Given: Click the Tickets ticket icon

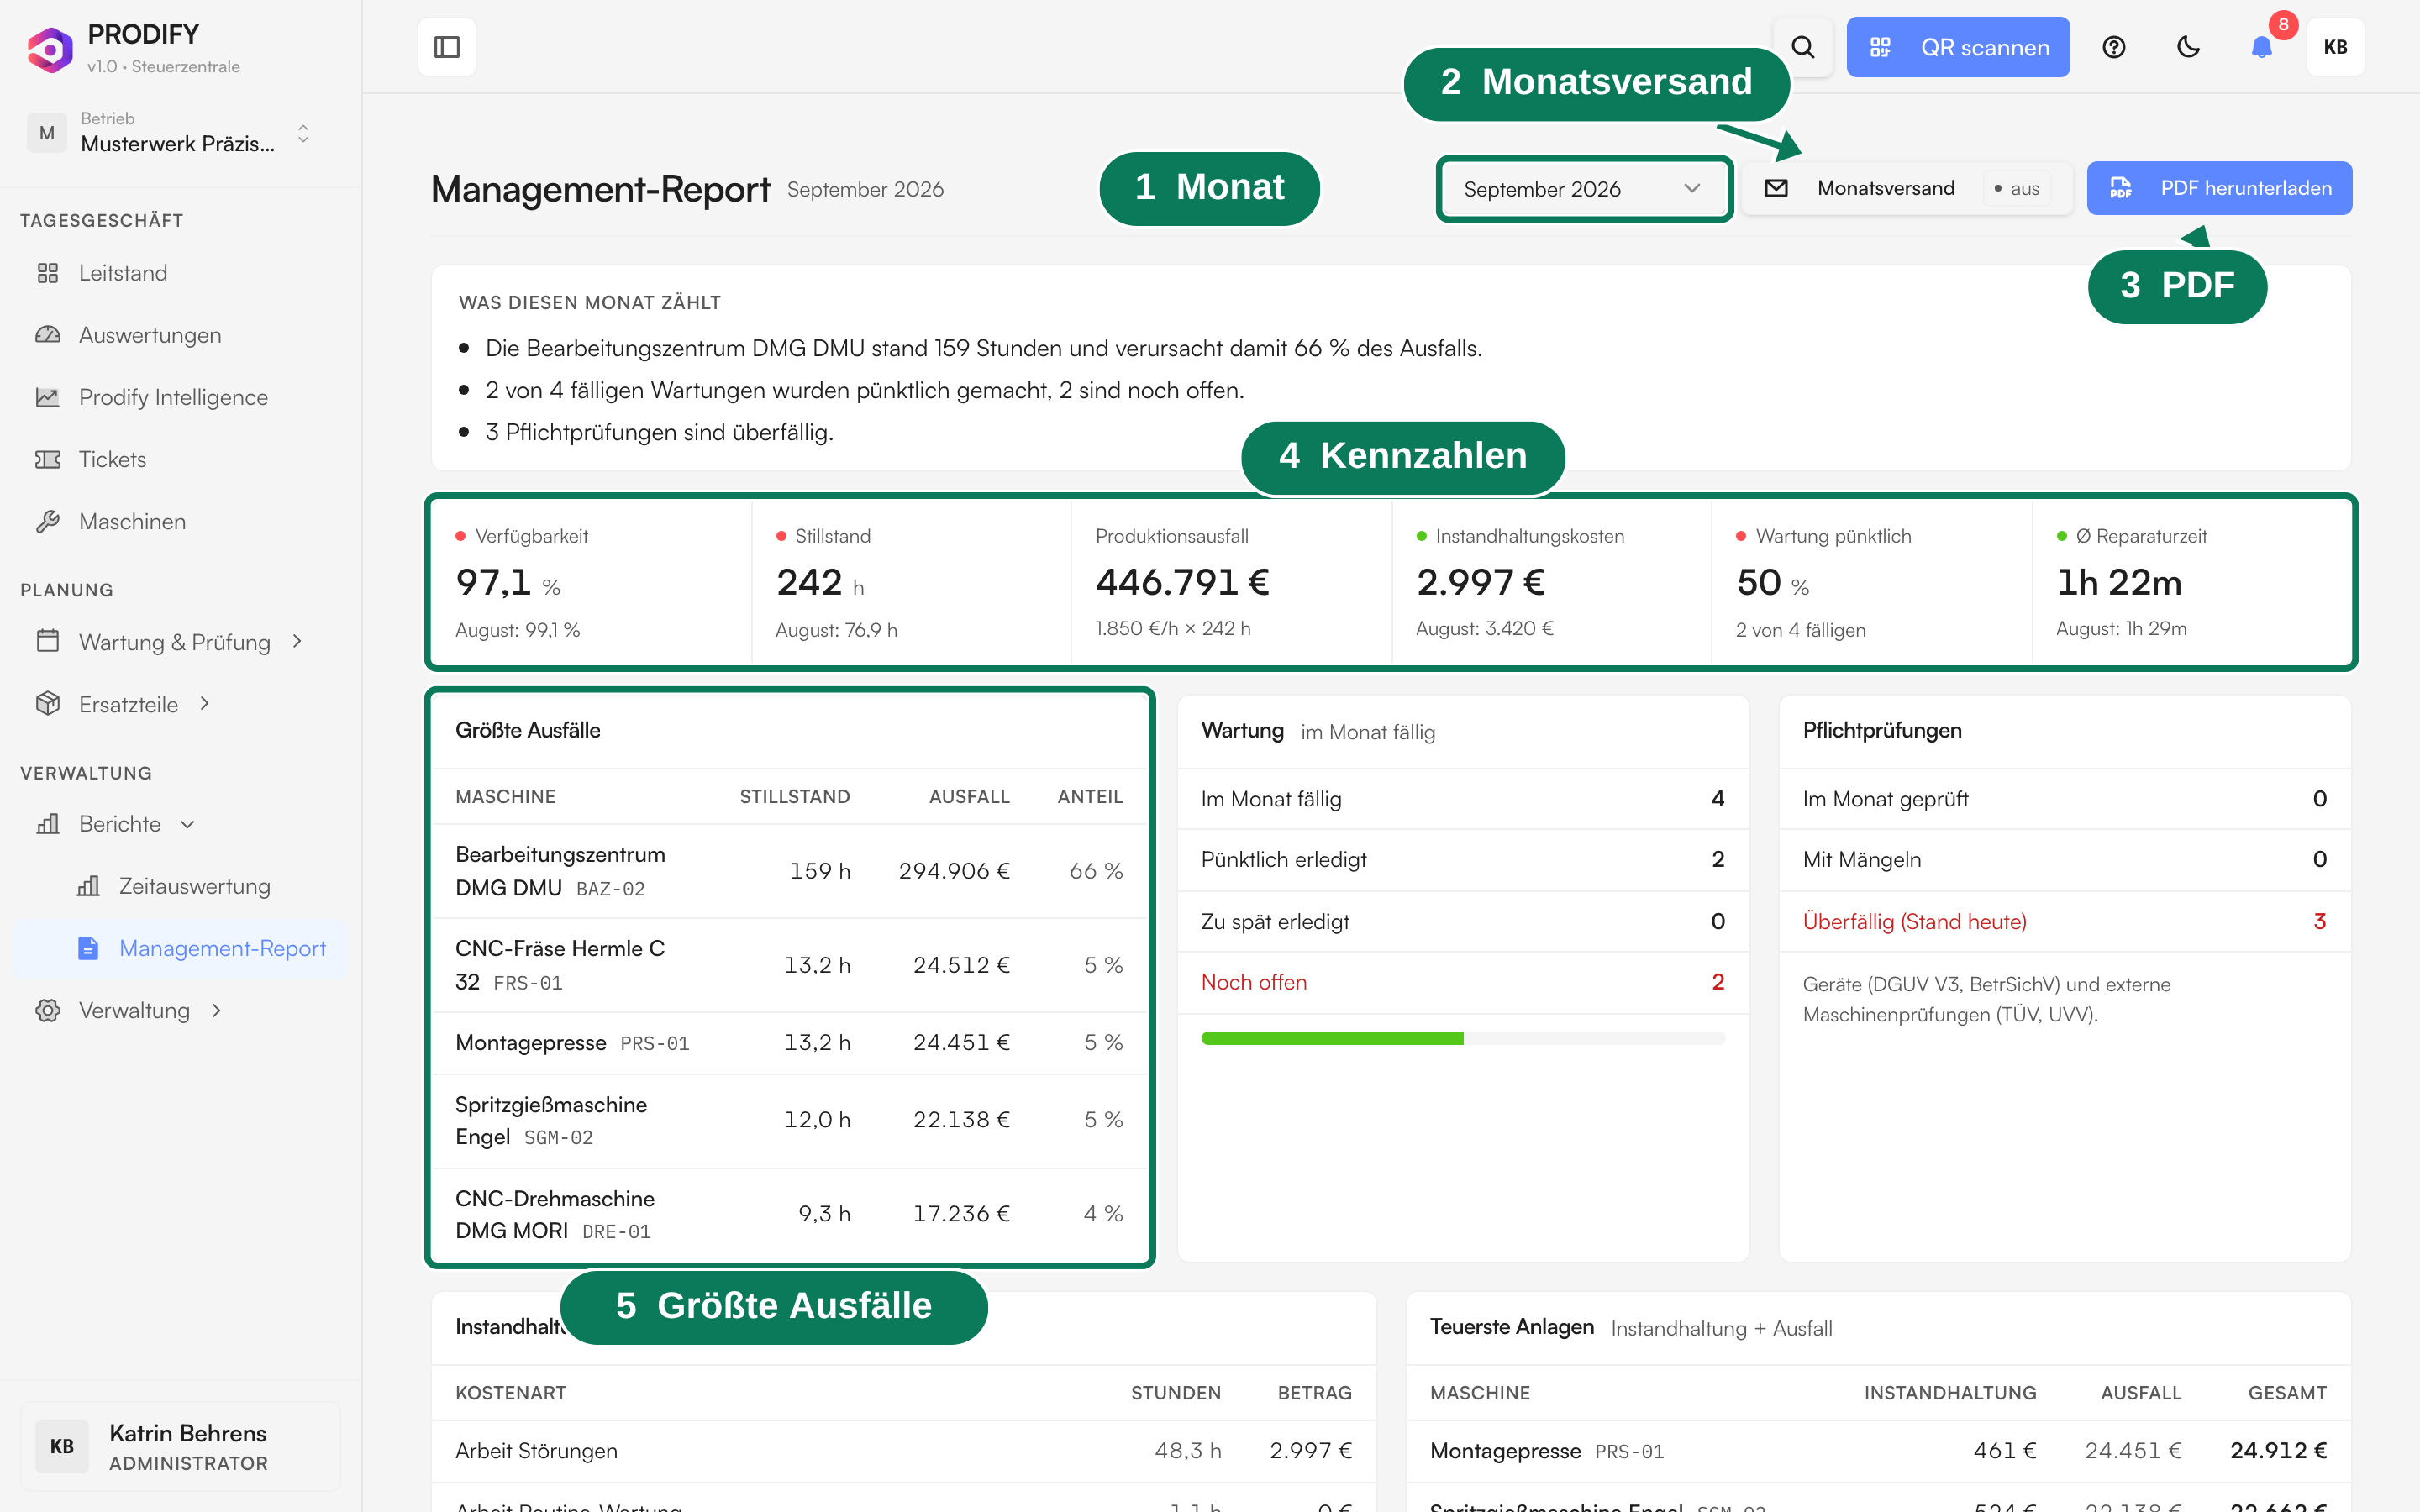Looking at the screenshot, I should tap(48, 459).
